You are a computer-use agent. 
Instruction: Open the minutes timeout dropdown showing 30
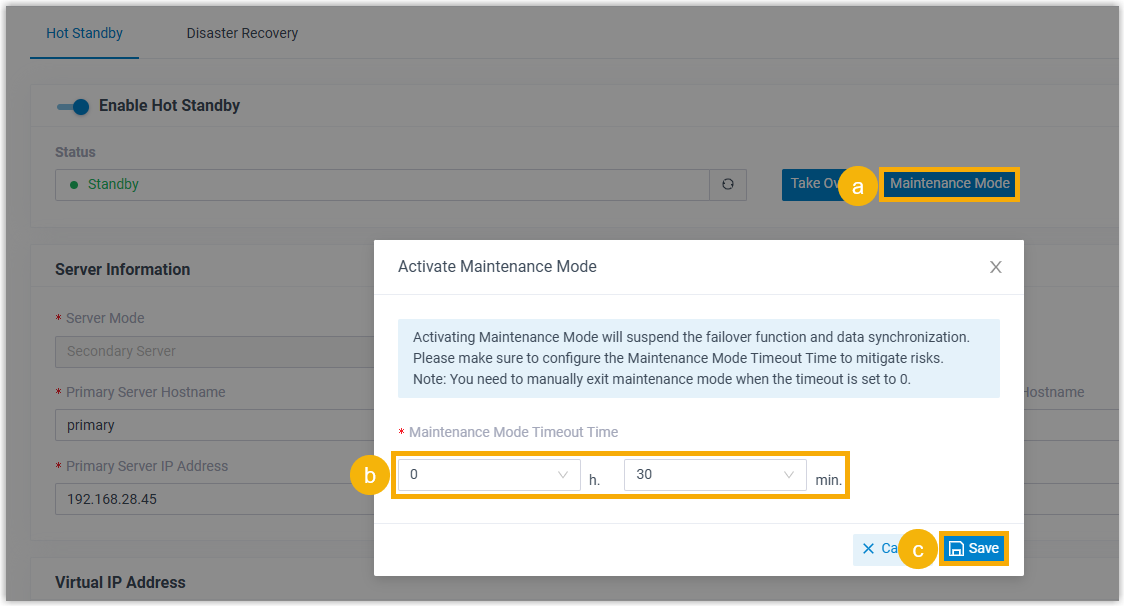click(x=714, y=475)
